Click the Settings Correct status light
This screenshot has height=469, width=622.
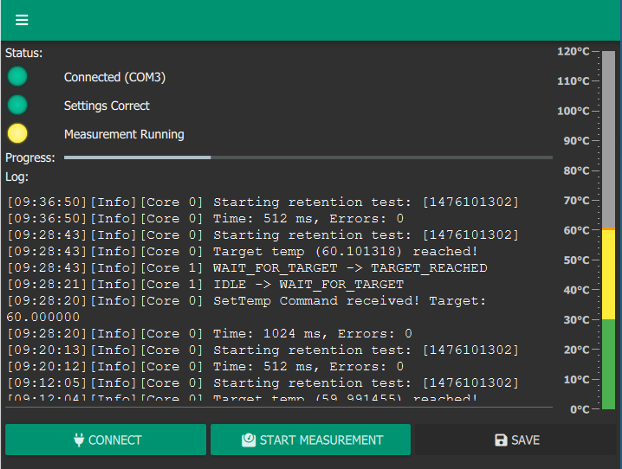coord(17,105)
